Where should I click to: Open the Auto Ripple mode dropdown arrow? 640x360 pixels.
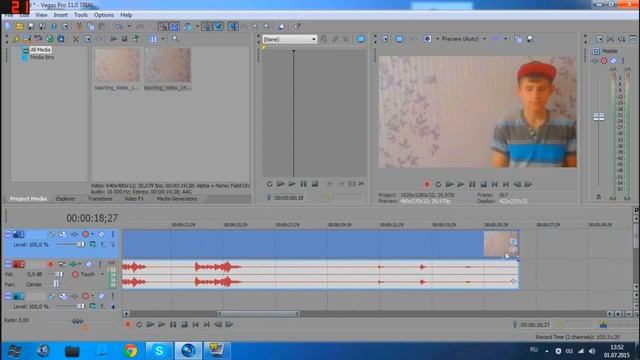tap(198, 27)
